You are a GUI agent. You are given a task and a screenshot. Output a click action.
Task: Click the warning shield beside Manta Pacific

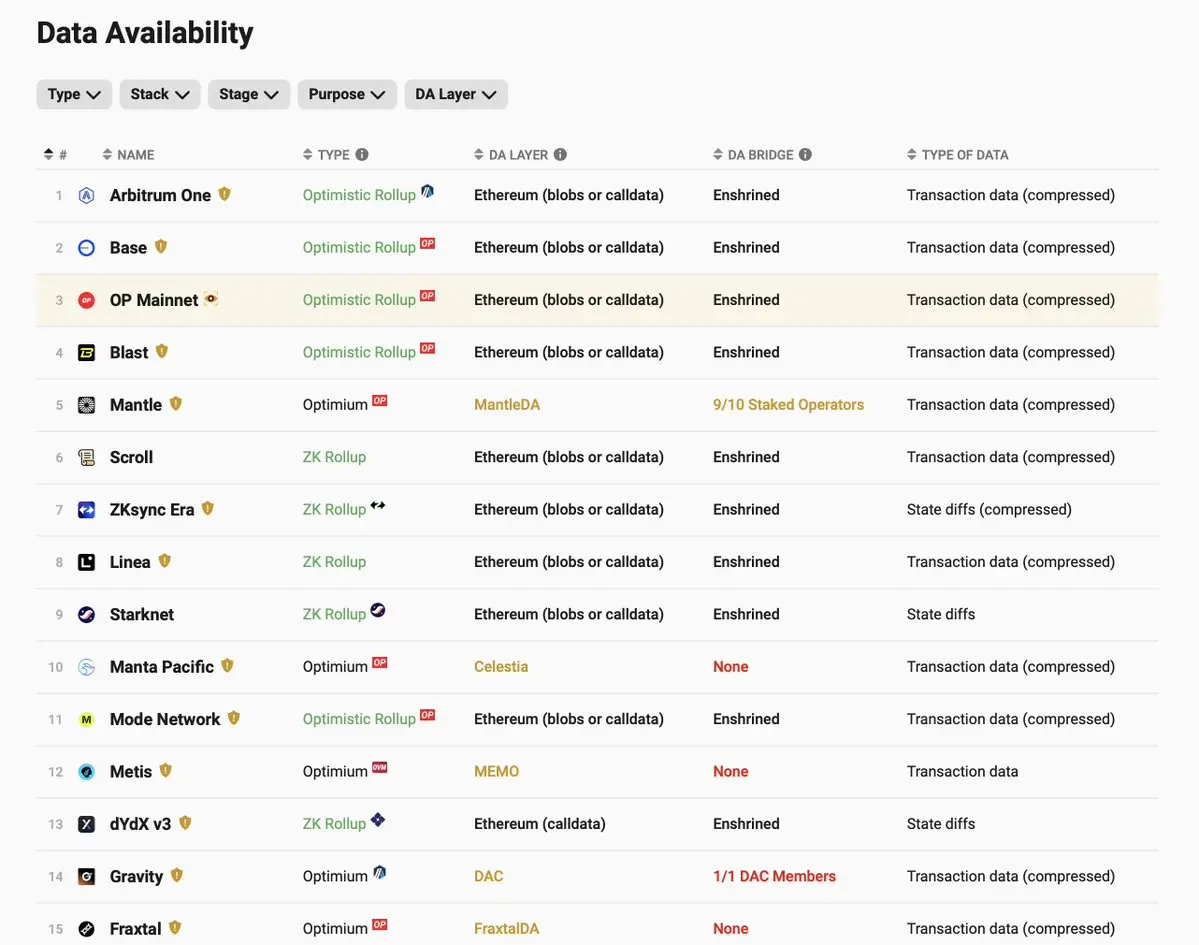[227, 665]
